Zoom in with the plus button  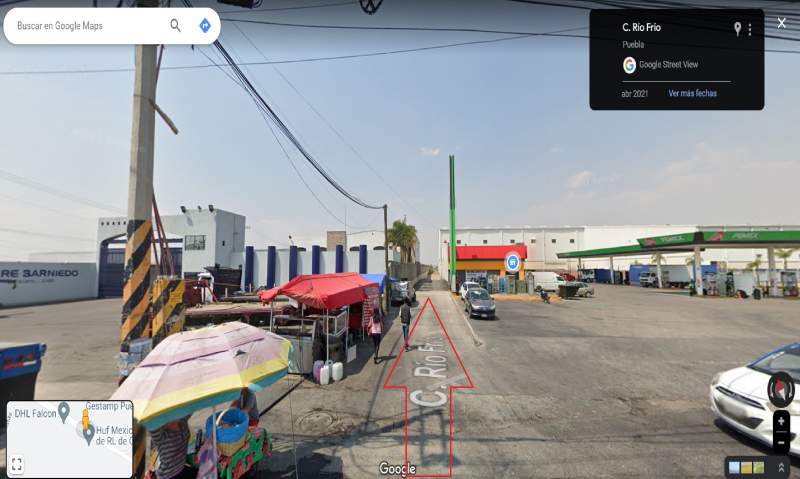click(781, 422)
